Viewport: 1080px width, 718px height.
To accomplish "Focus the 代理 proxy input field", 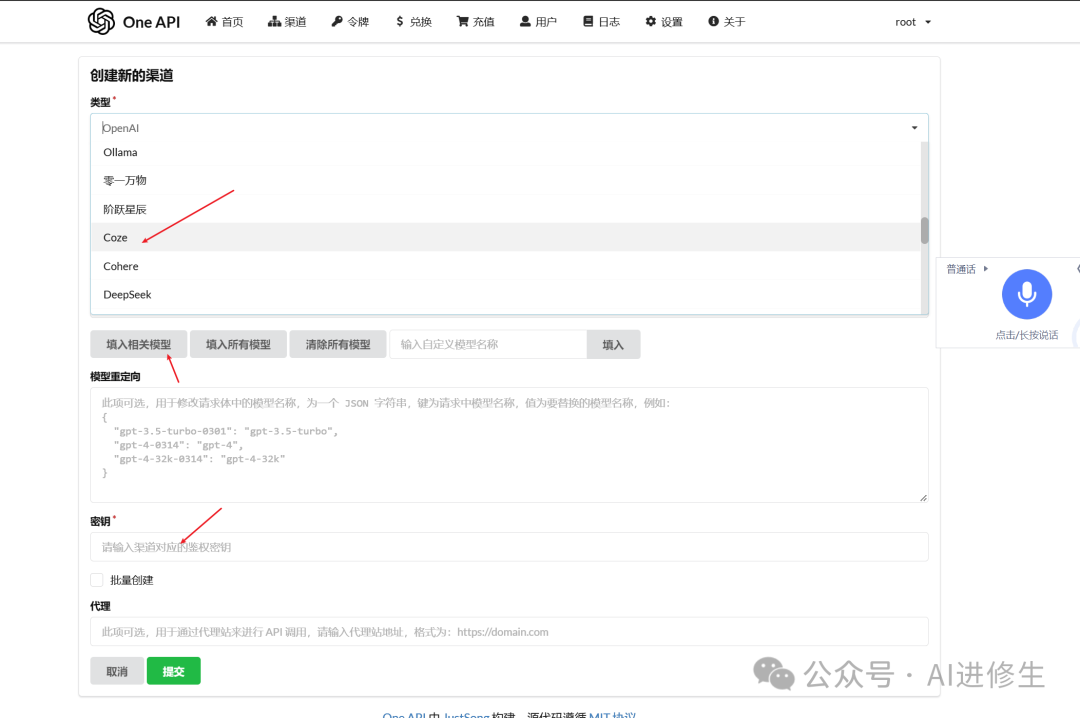I will pyautogui.click(x=509, y=632).
